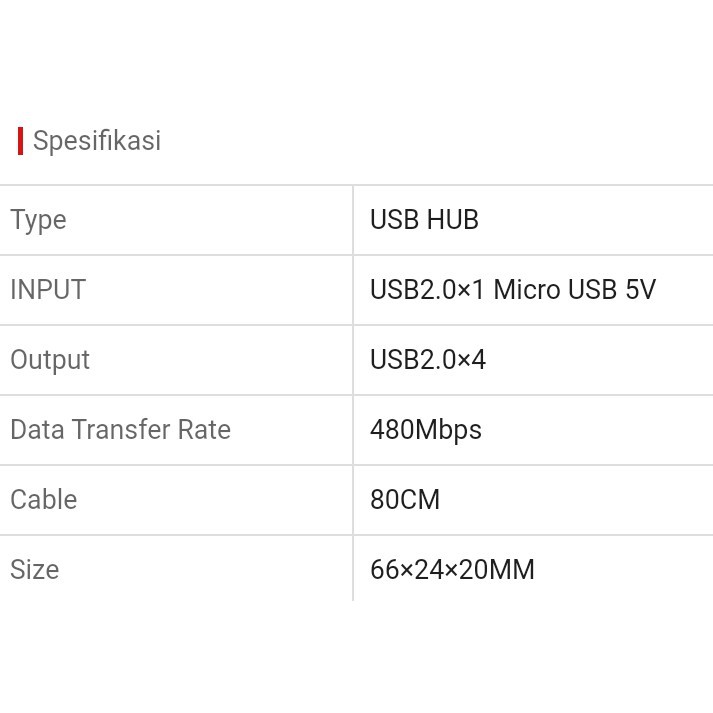
Task: Click the word Rate in the label
Action: (x=204, y=430)
